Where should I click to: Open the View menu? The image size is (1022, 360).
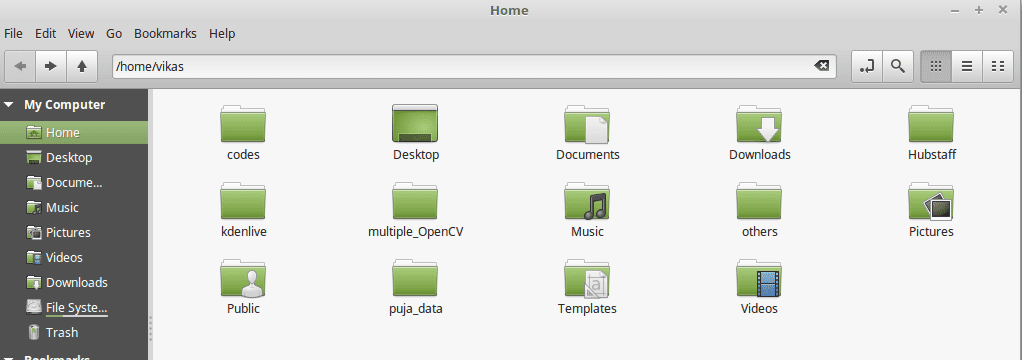(x=81, y=33)
